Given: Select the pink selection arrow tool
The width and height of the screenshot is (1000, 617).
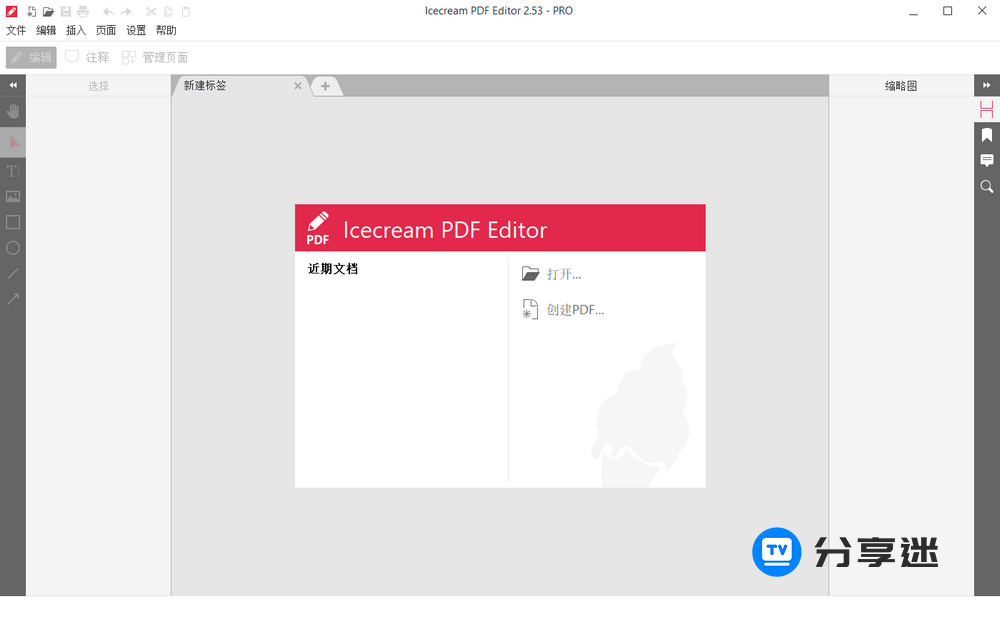Looking at the screenshot, I should pyautogui.click(x=13, y=143).
